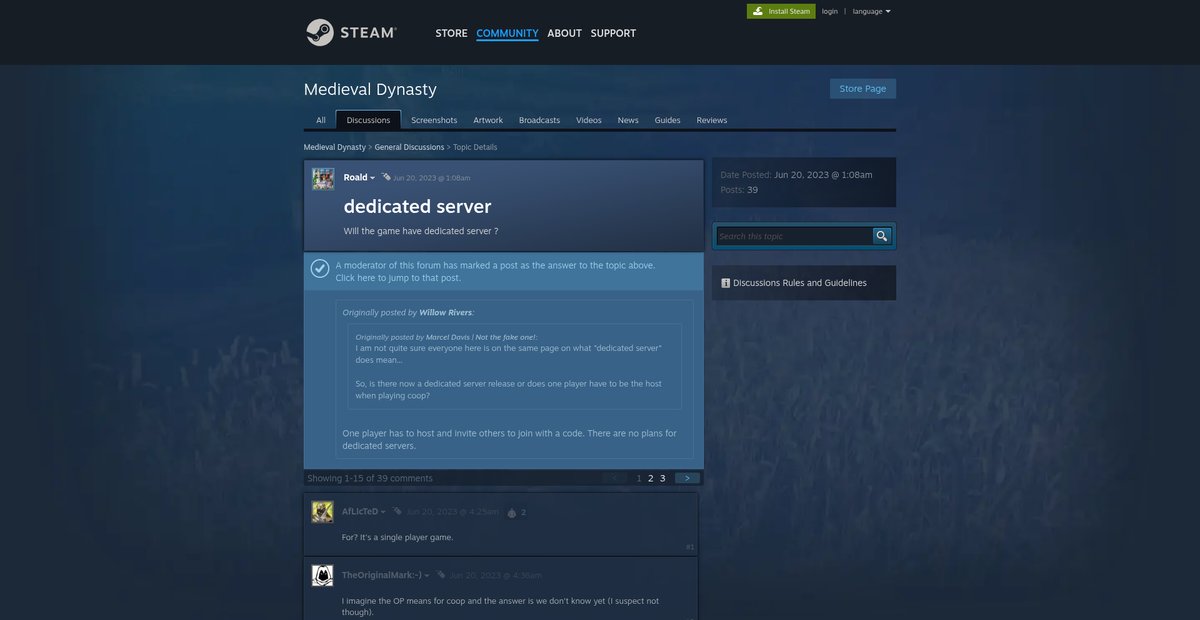This screenshot has width=1200, height=620.
Task: Click the Medieval Dynasty breadcrumb link
Action: point(335,147)
